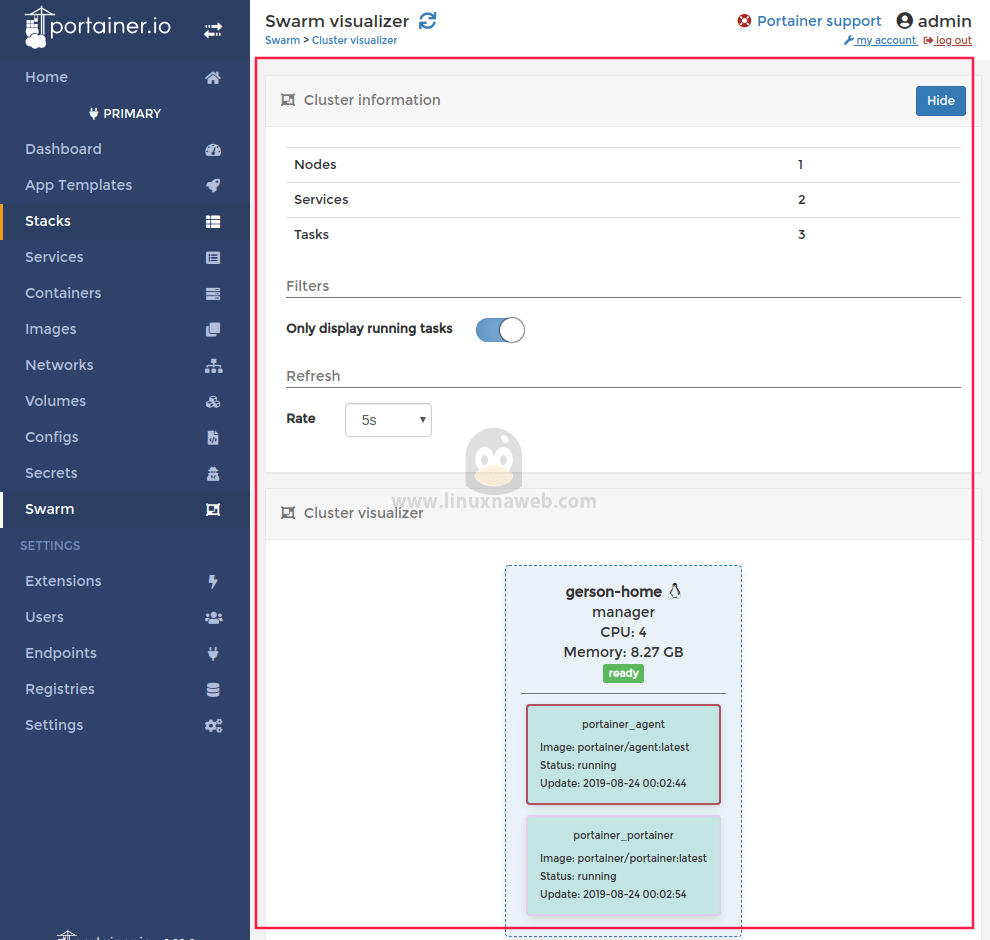Open the Services menu item

click(x=125, y=257)
